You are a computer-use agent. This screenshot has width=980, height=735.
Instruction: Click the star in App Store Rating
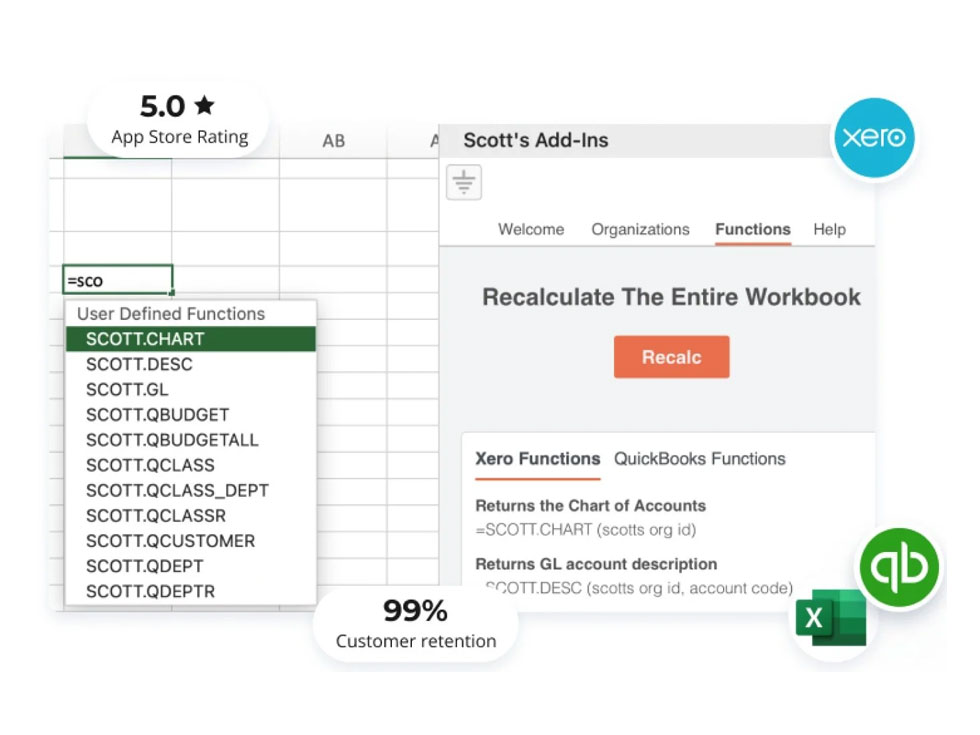[205, 105]
